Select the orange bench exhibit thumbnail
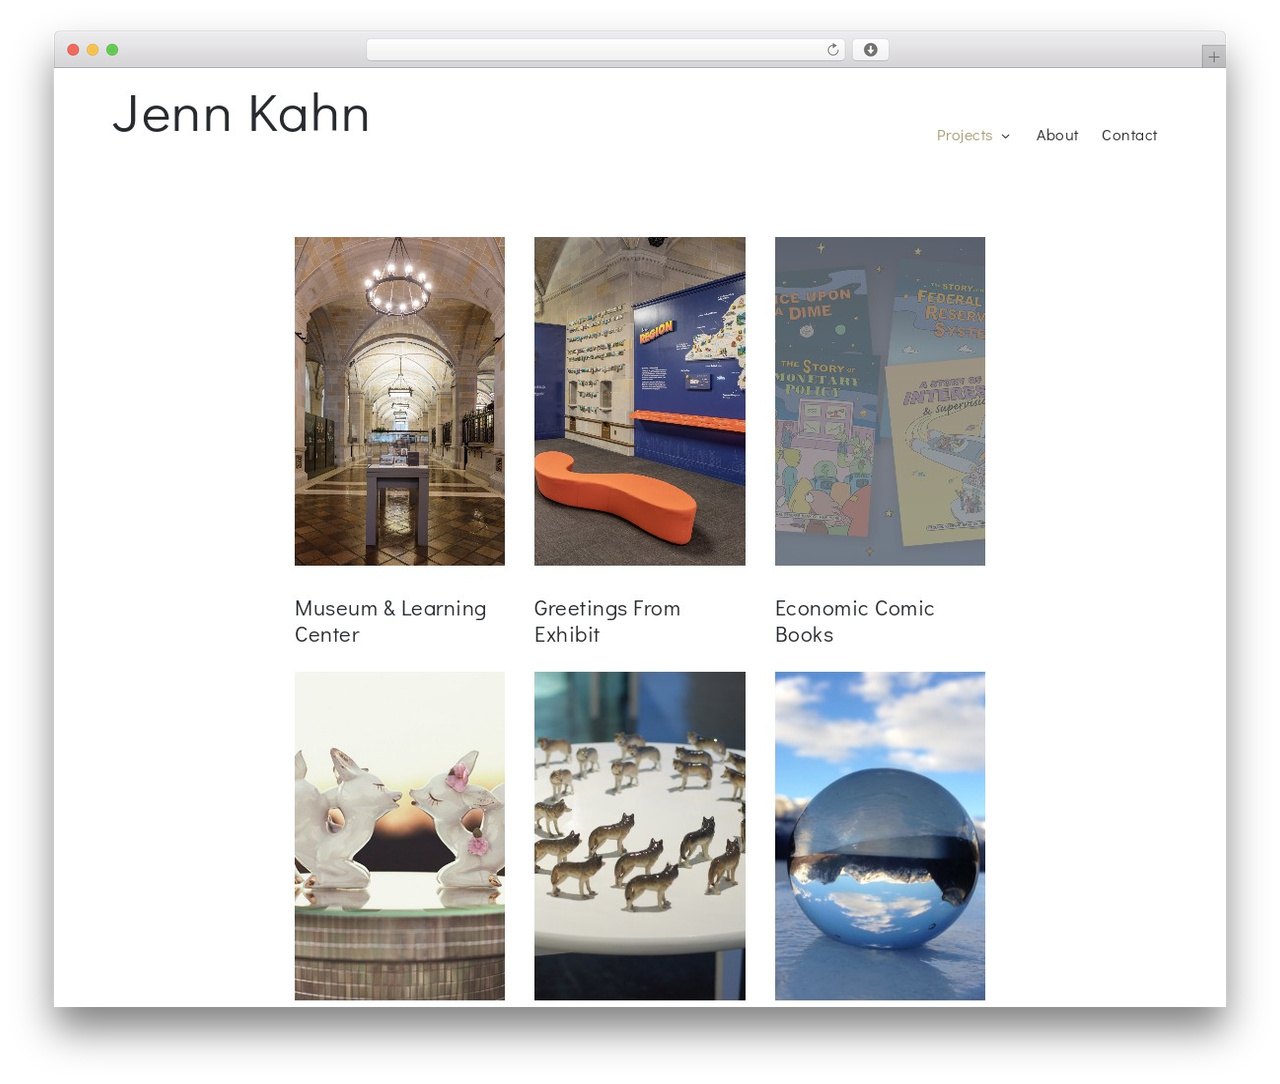This screenshot has width=1280, height=1084. click(x=640, y=401)
